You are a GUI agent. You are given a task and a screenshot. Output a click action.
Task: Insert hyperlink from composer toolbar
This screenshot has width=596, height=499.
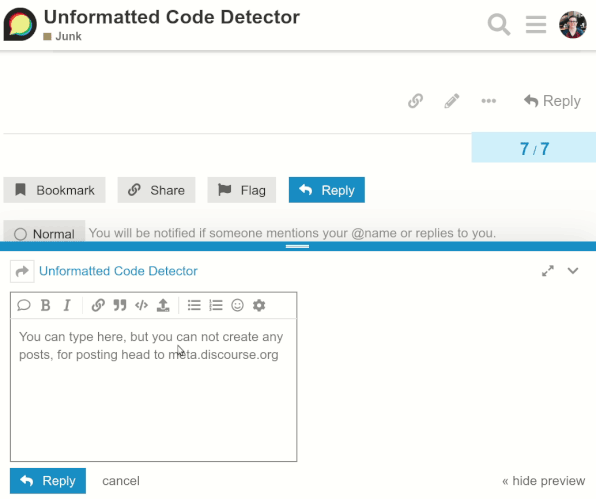pyautogui.click(x=98, y=305)
